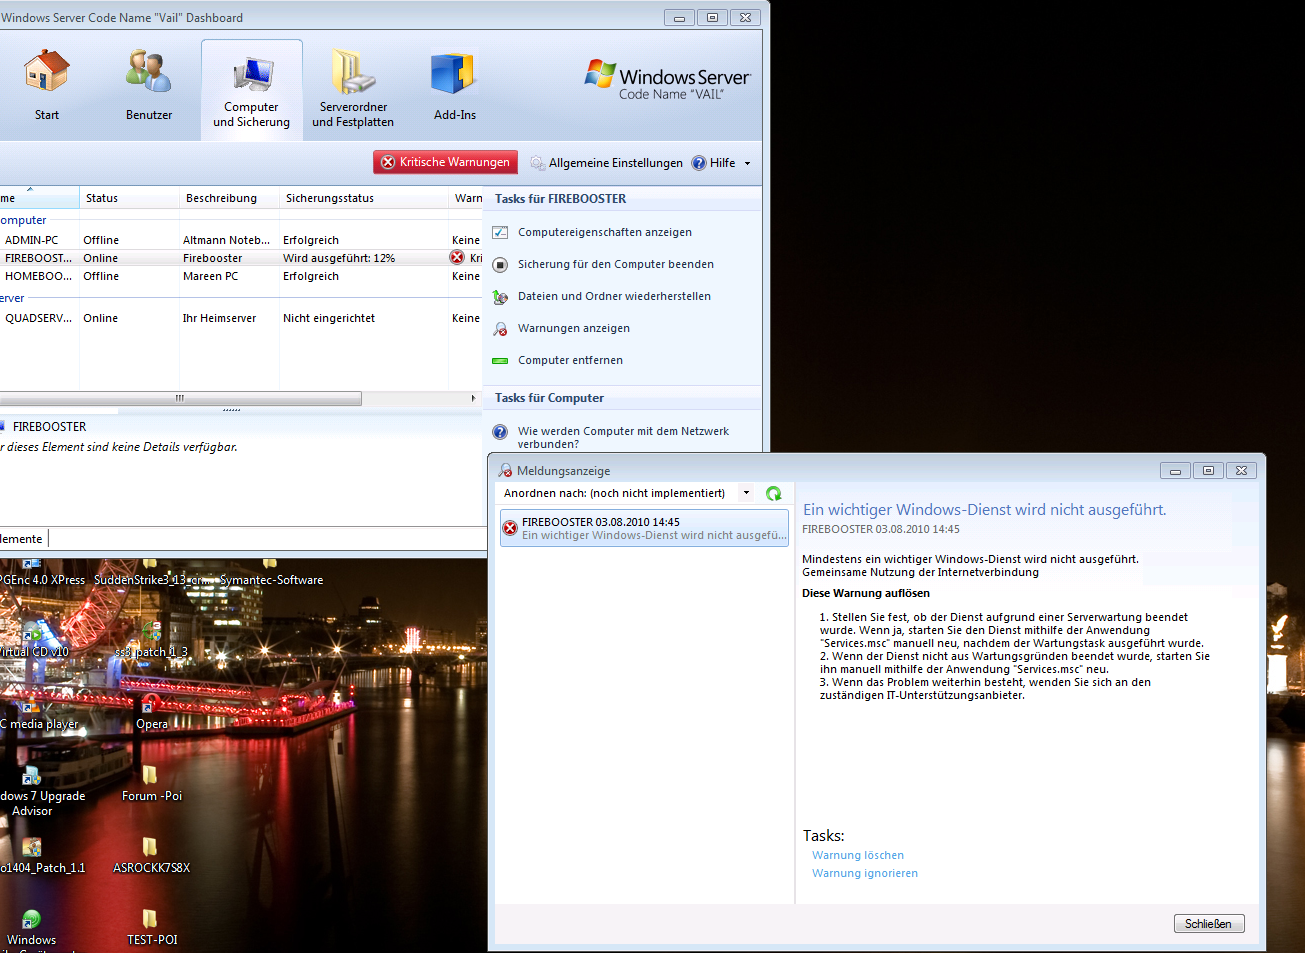Open the TEST-POI desktop folder
The height and width of the screenshot is (953, 1305).
[x=152, y=927]
